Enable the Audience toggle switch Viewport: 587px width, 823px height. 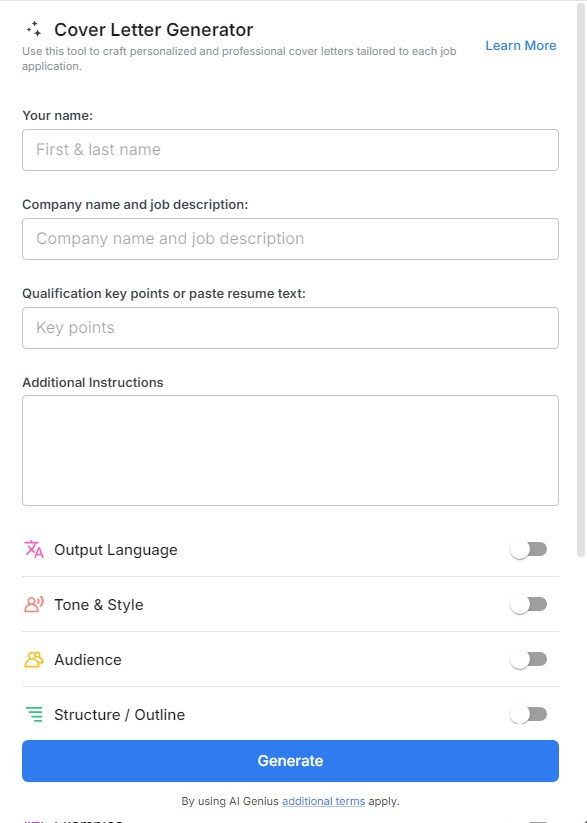(x=528, y=659)
